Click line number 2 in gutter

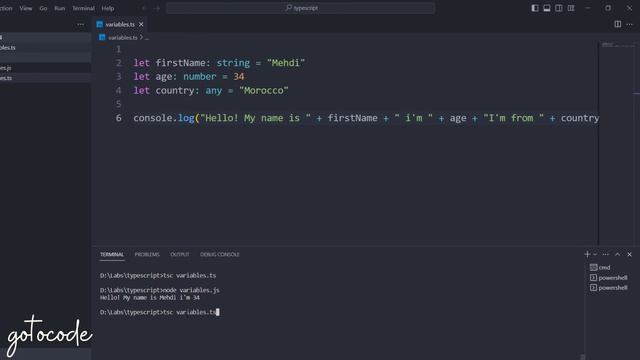[118, 63]
